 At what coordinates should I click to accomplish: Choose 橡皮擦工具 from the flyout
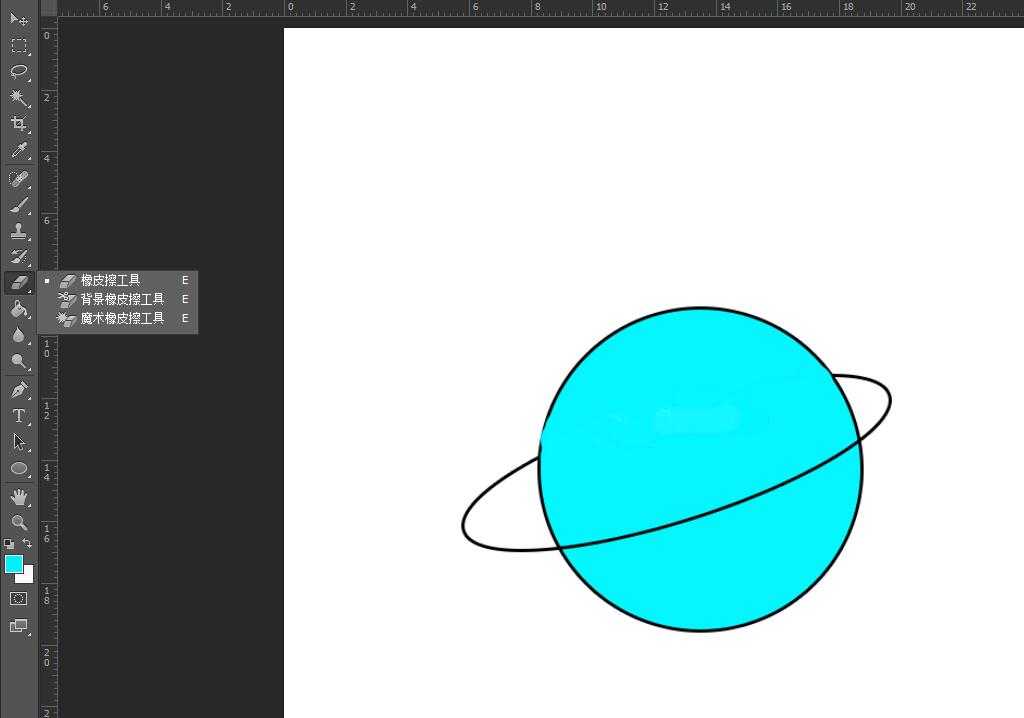tap(111, 281)
